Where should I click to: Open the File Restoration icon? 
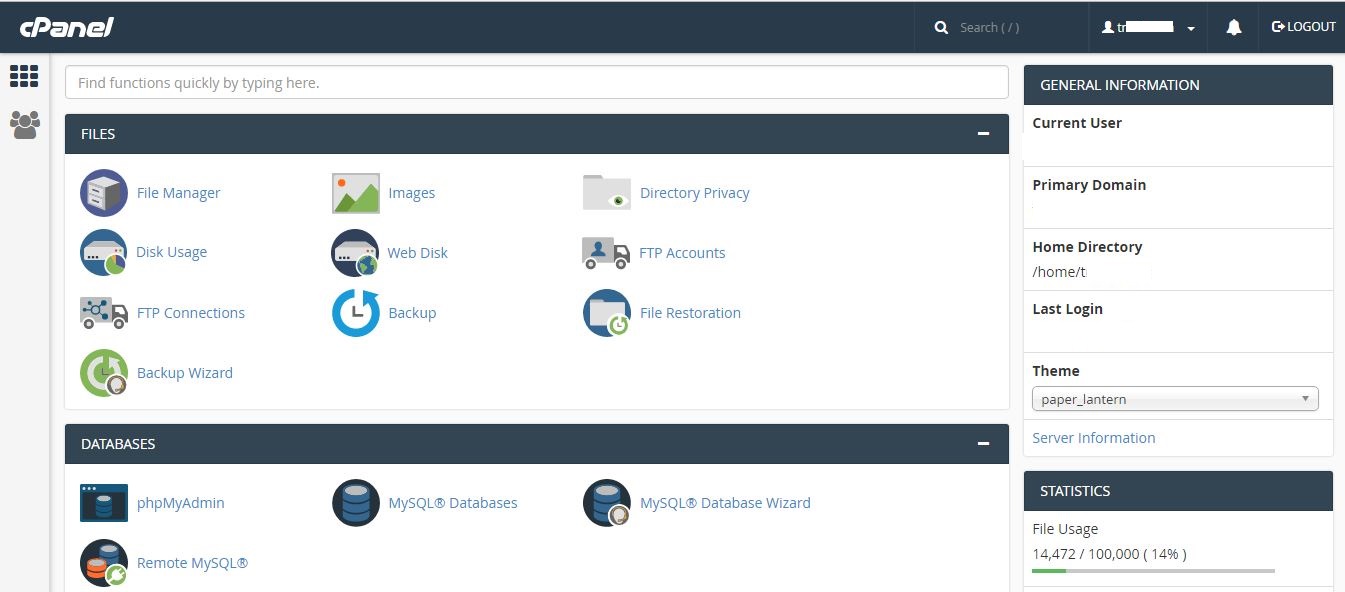(x=607, y=313)
